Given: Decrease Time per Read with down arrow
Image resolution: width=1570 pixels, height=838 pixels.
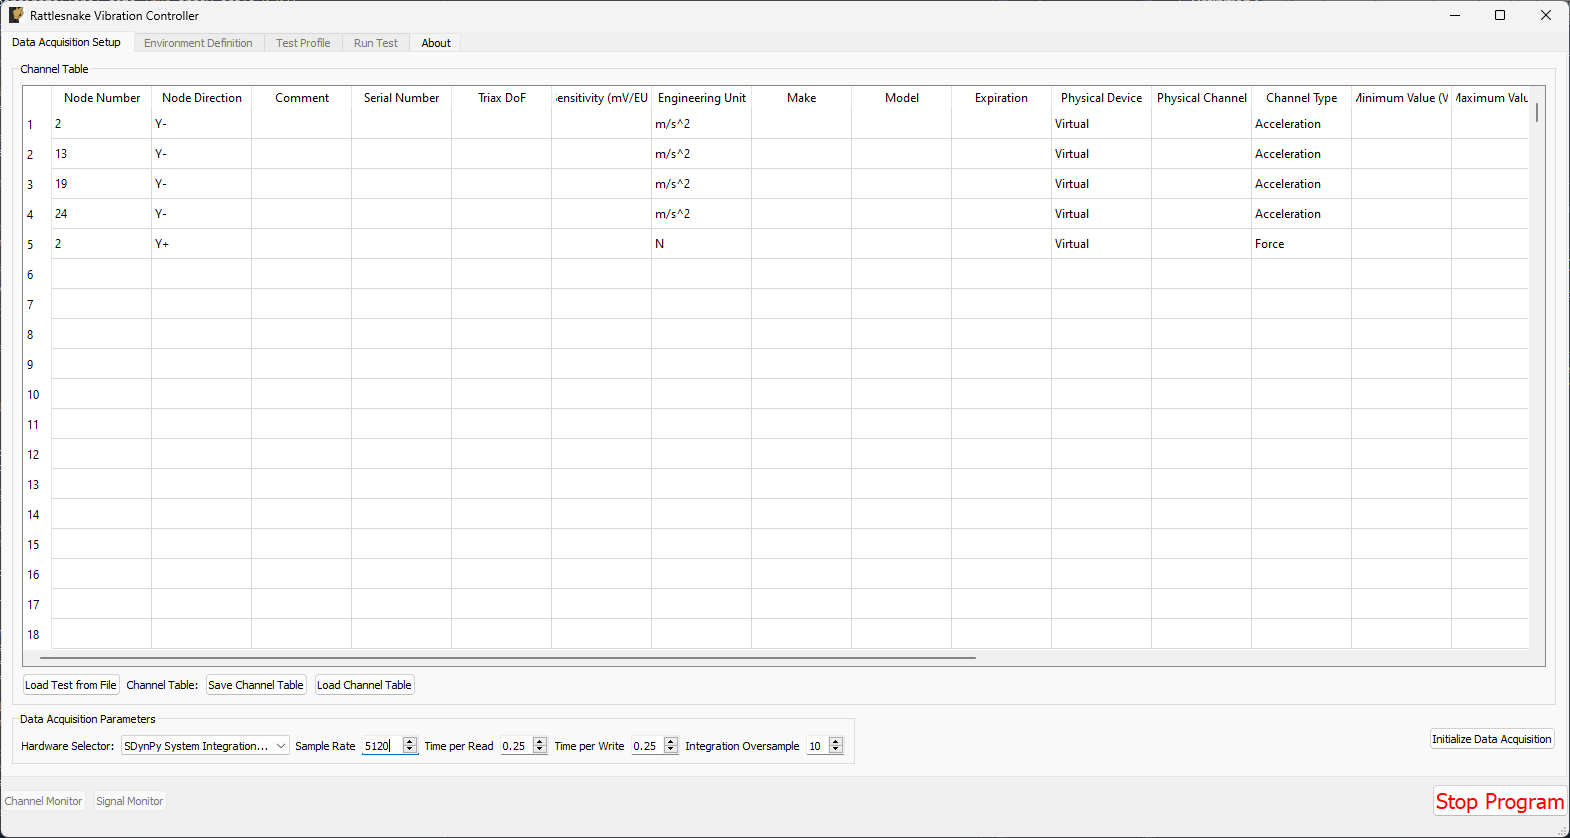Looking at the screenshot, I should (540, 750).
